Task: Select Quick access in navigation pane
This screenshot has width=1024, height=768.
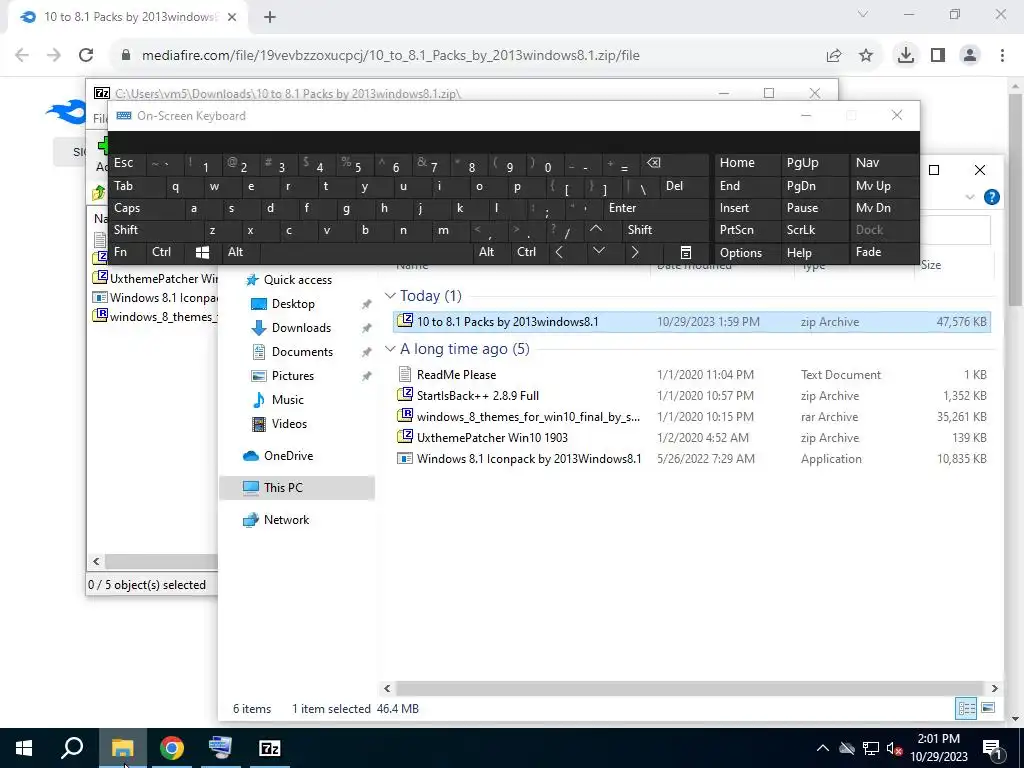Action: pos(297,280)
